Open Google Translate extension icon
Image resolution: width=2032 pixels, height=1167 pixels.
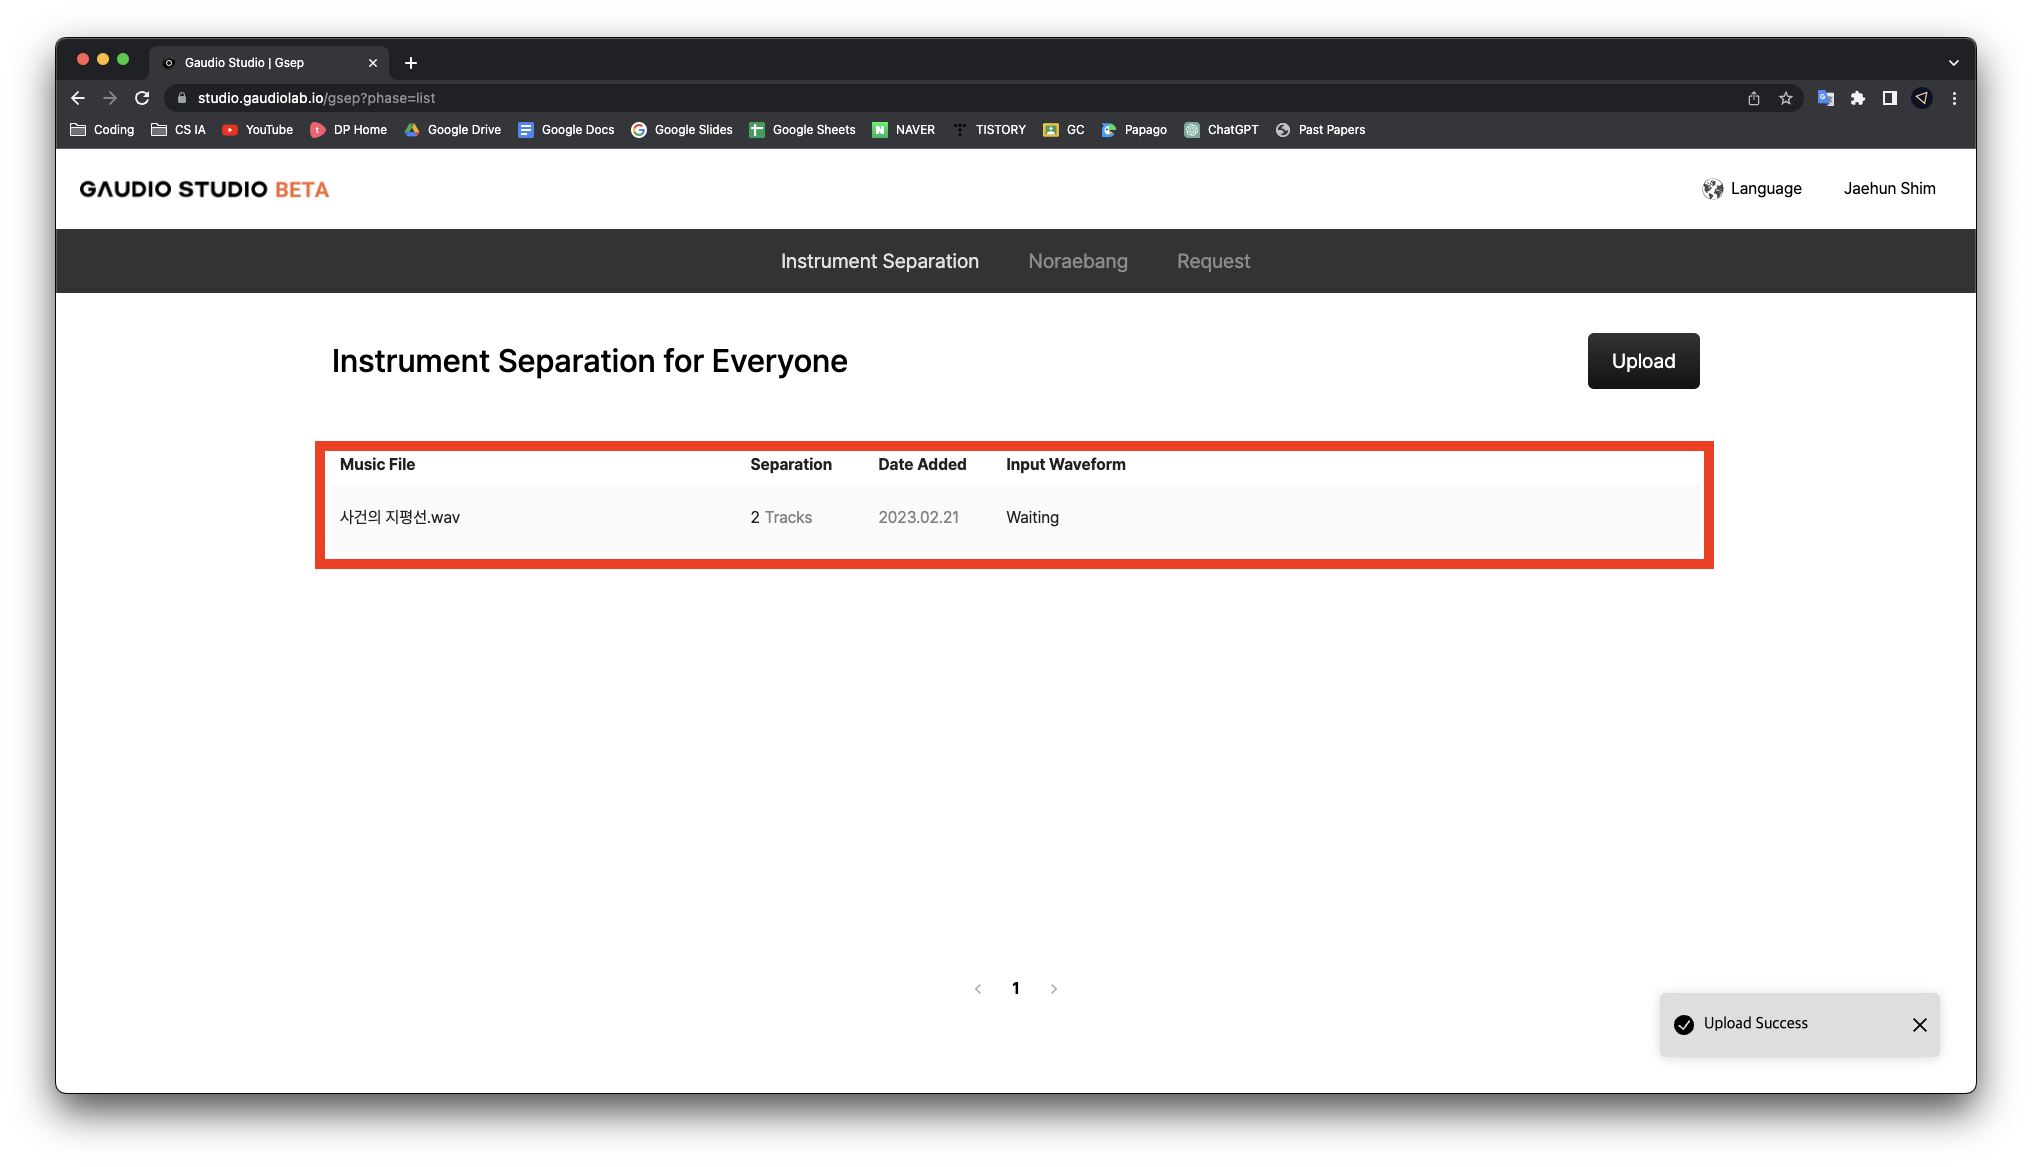tap(1825, 98)
